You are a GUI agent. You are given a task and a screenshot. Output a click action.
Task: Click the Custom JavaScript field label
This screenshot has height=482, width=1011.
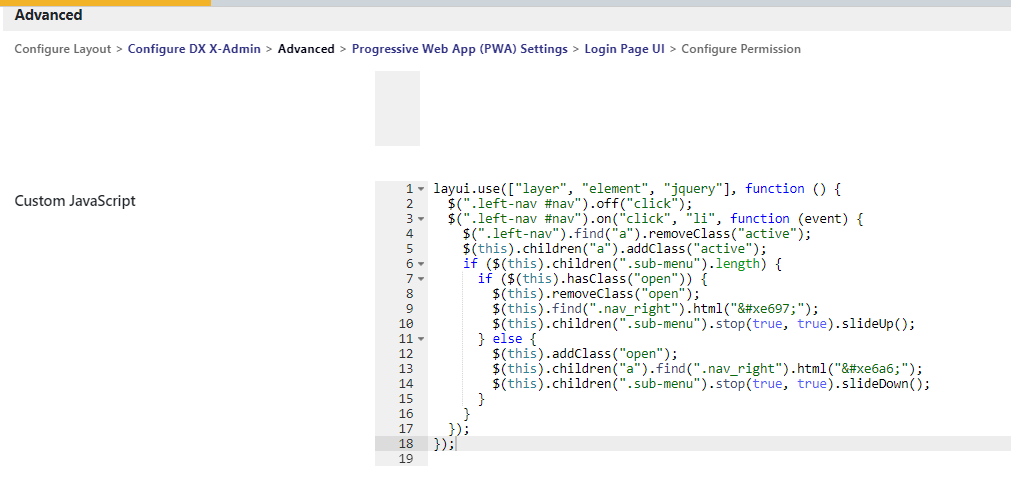pyautogui.click(x=75, y=201)
